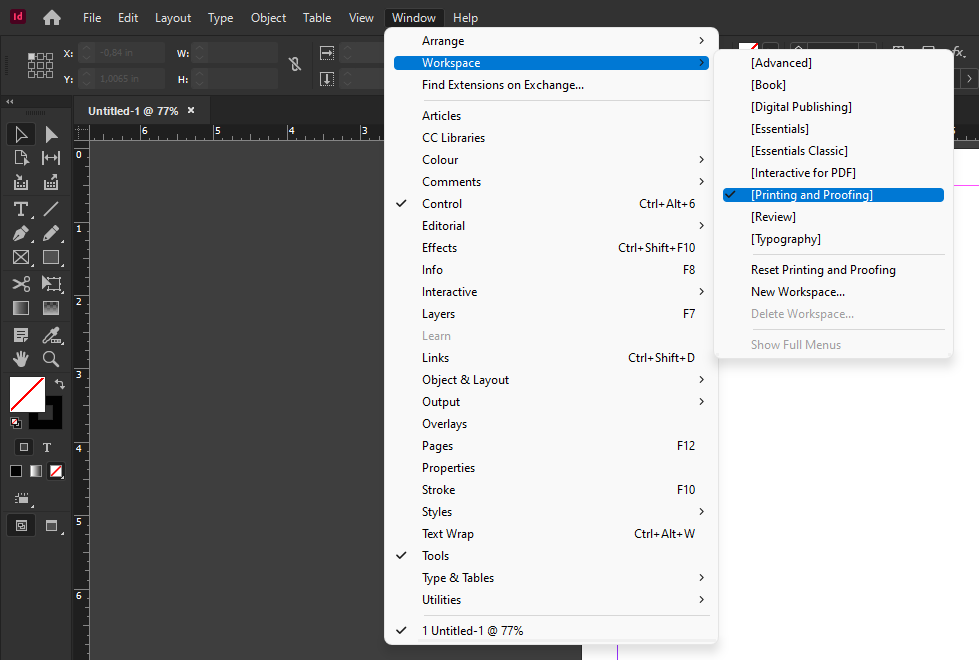979x660 pixels.
Task: Toggle formatting affects container
Action: coord(24,447)
